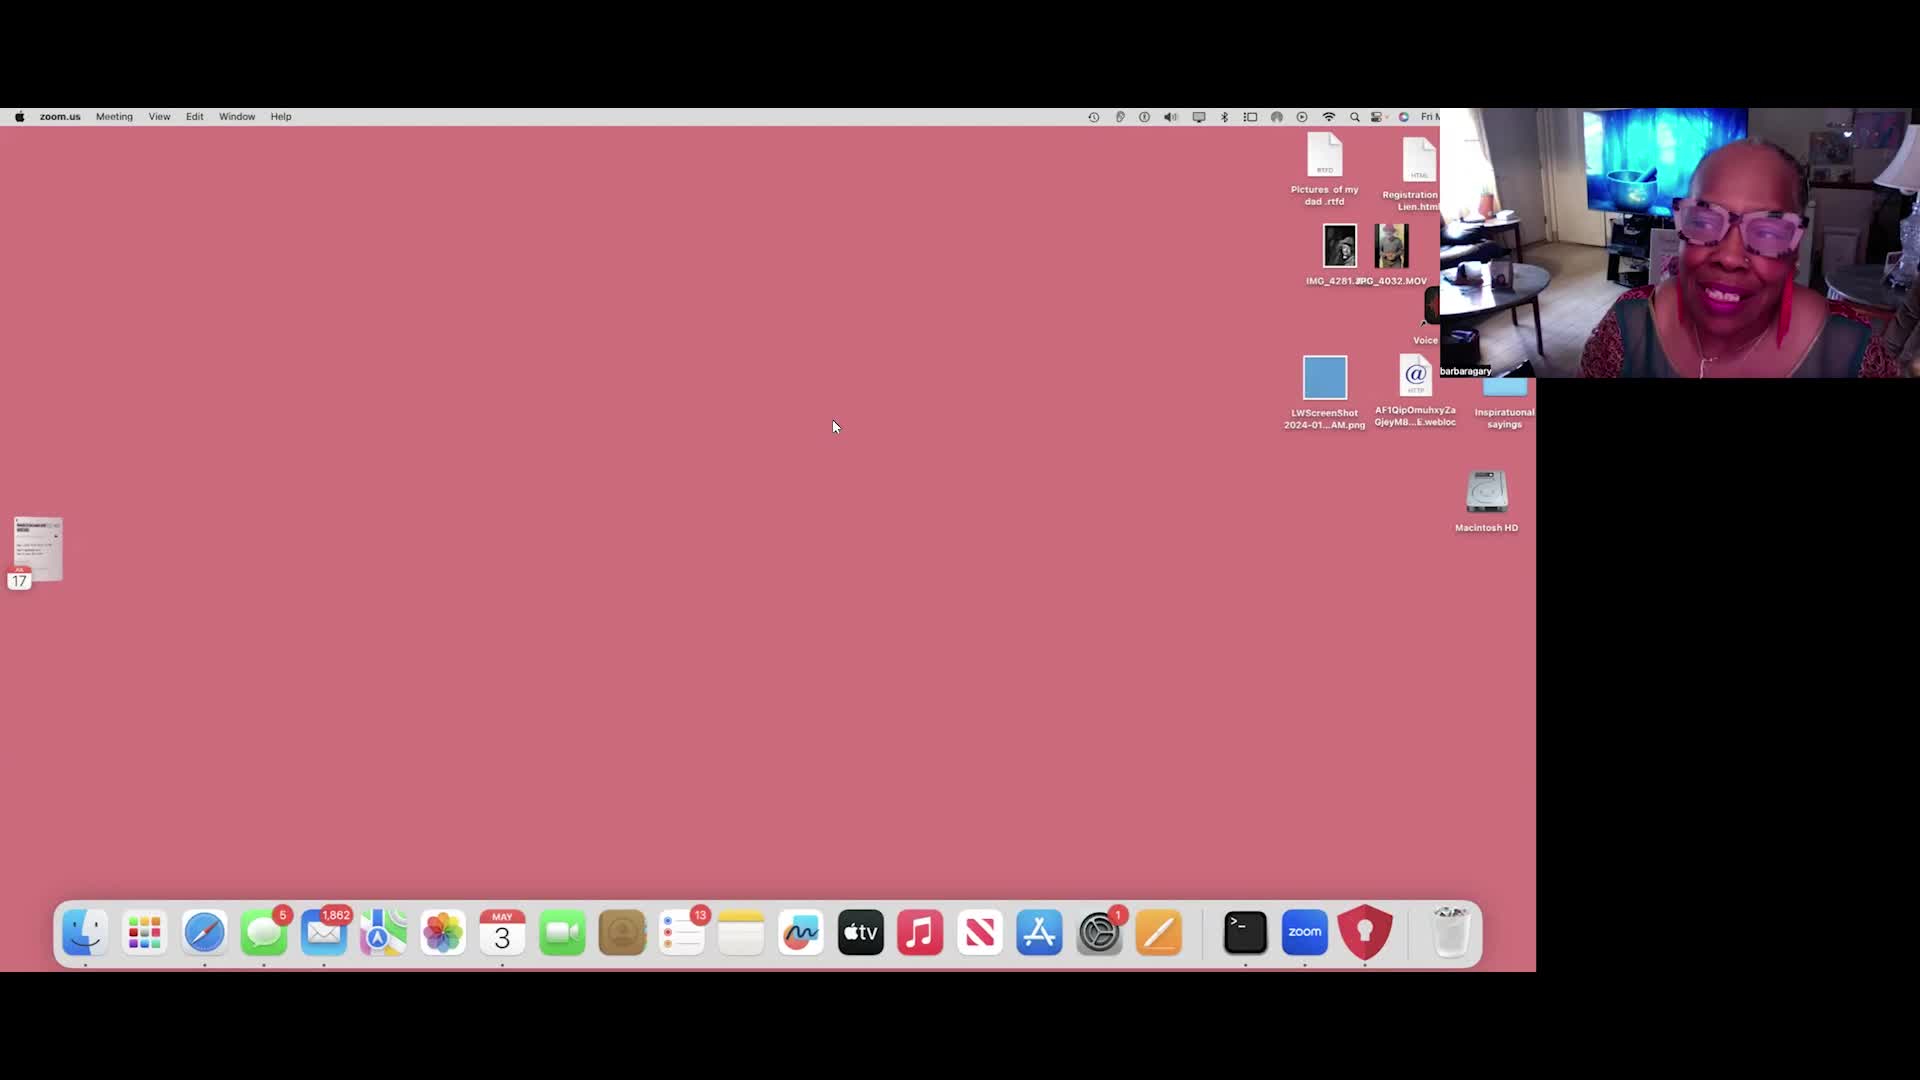This screenshot has height=1080, width=1920.
Task: Launch Safari from the Dock
Action: coord(205,933)
